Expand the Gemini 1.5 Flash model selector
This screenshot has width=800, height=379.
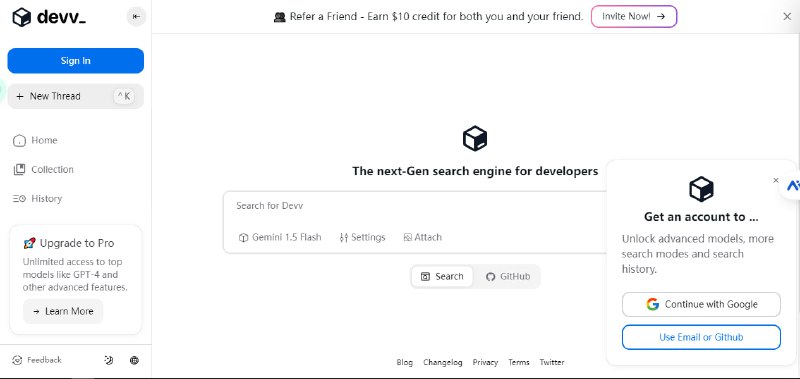(x=280, y=237)
